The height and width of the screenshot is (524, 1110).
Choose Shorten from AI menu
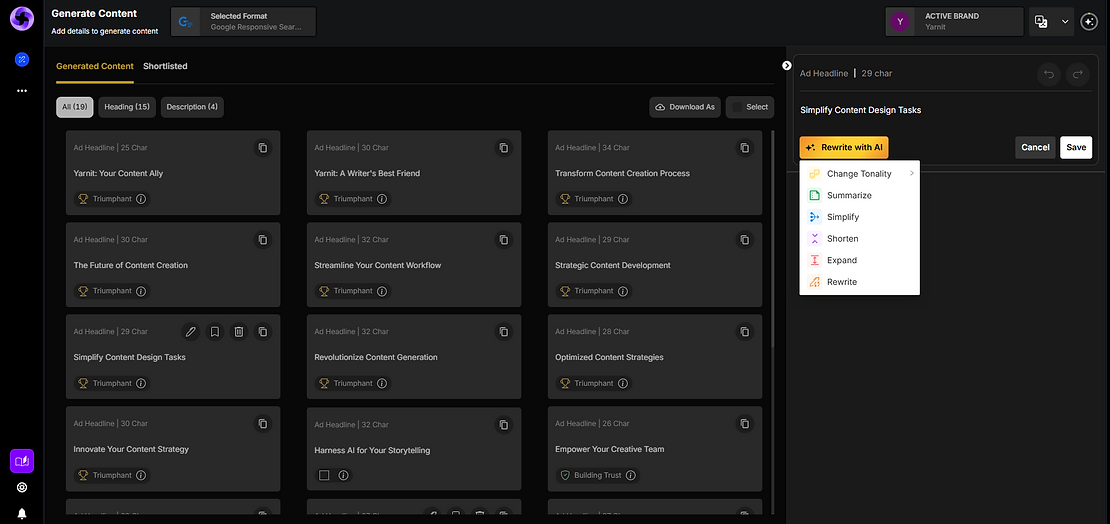[x=859, y=239]
